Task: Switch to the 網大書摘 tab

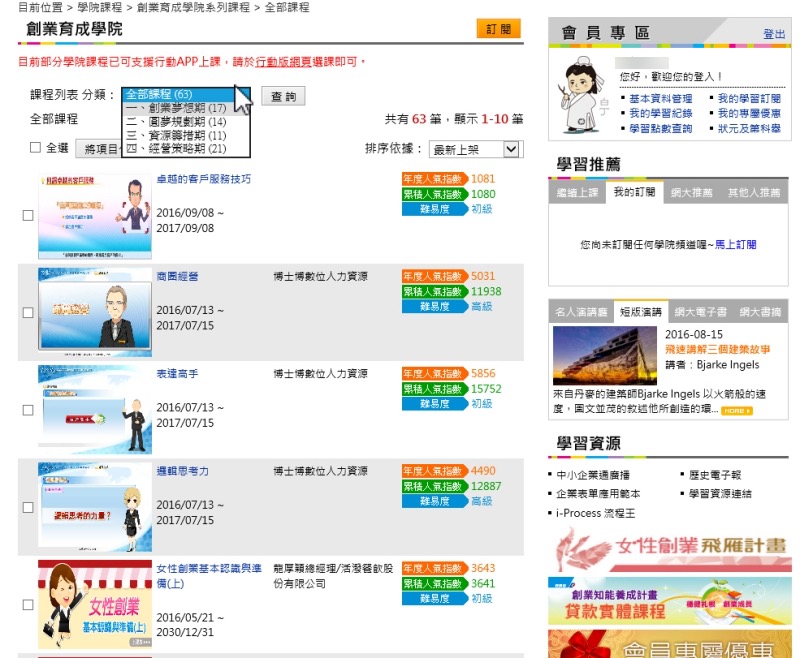Action: [760, 312]
